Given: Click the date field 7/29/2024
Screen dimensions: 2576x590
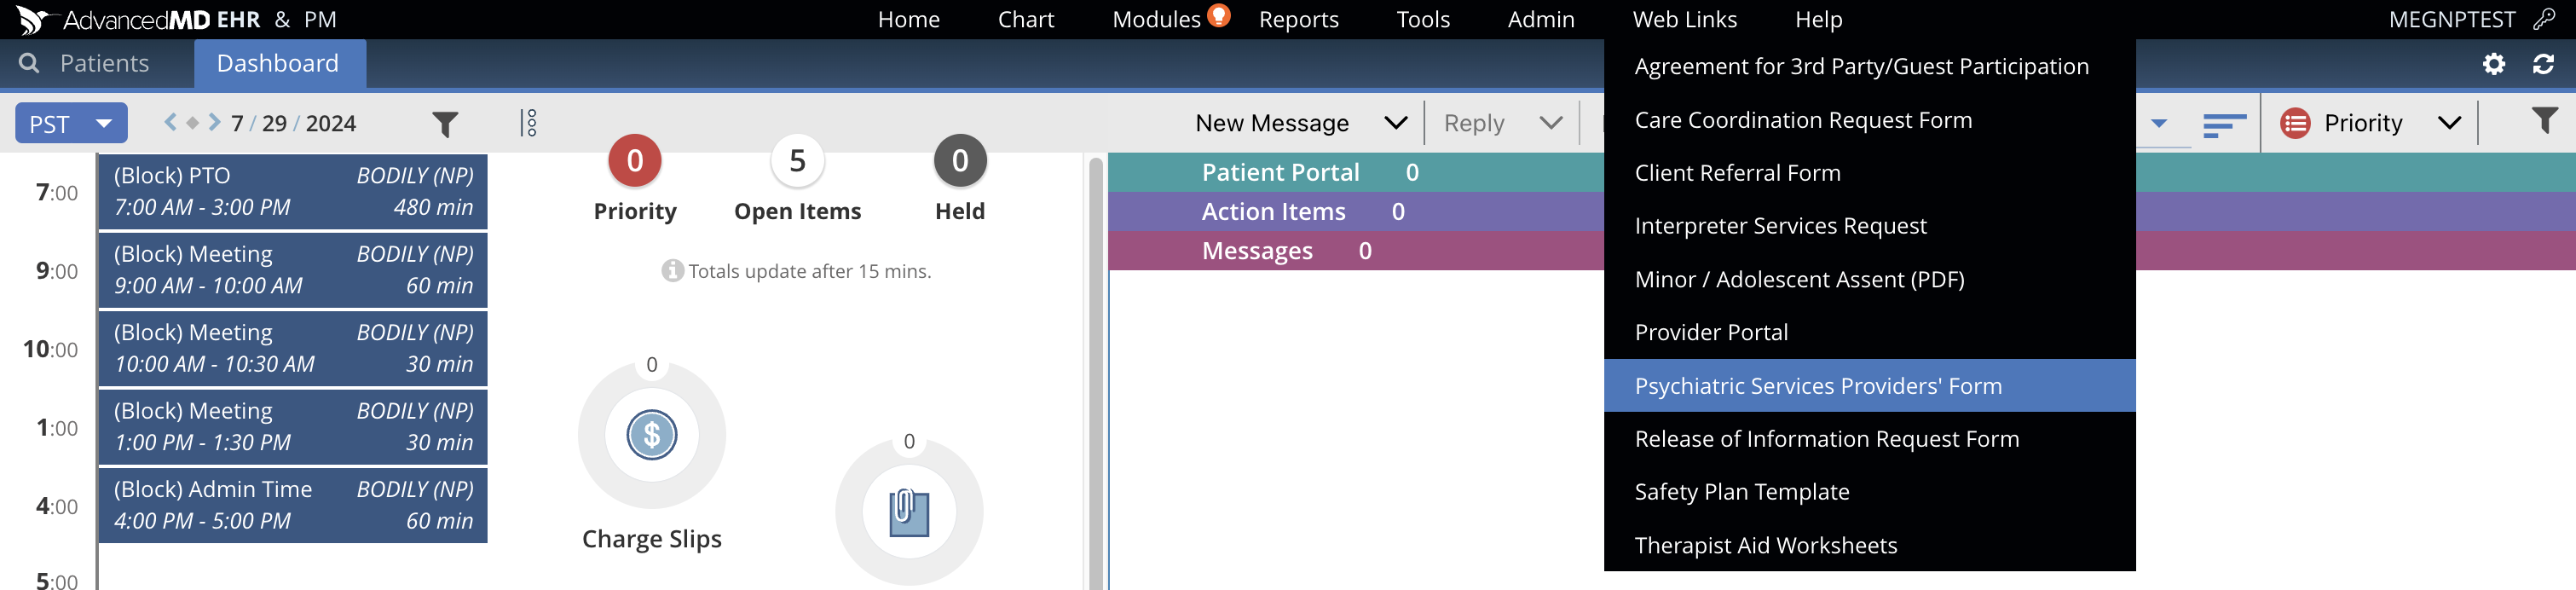Looking at the screenshot, I should pyautogui.click(x=293, y=123).
